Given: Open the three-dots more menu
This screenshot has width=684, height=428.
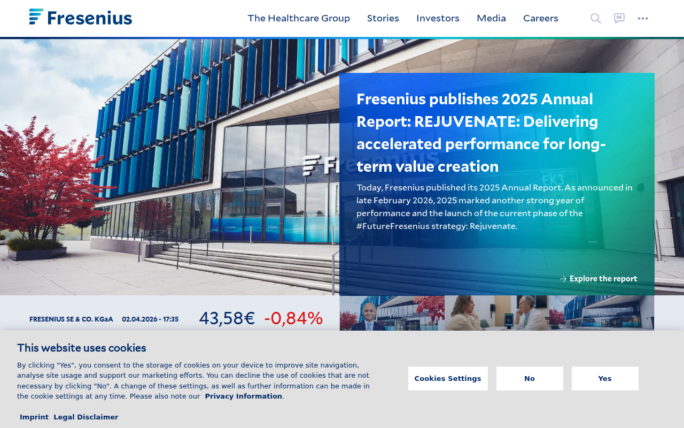Looking at the screenshot, I should (643, 18).
